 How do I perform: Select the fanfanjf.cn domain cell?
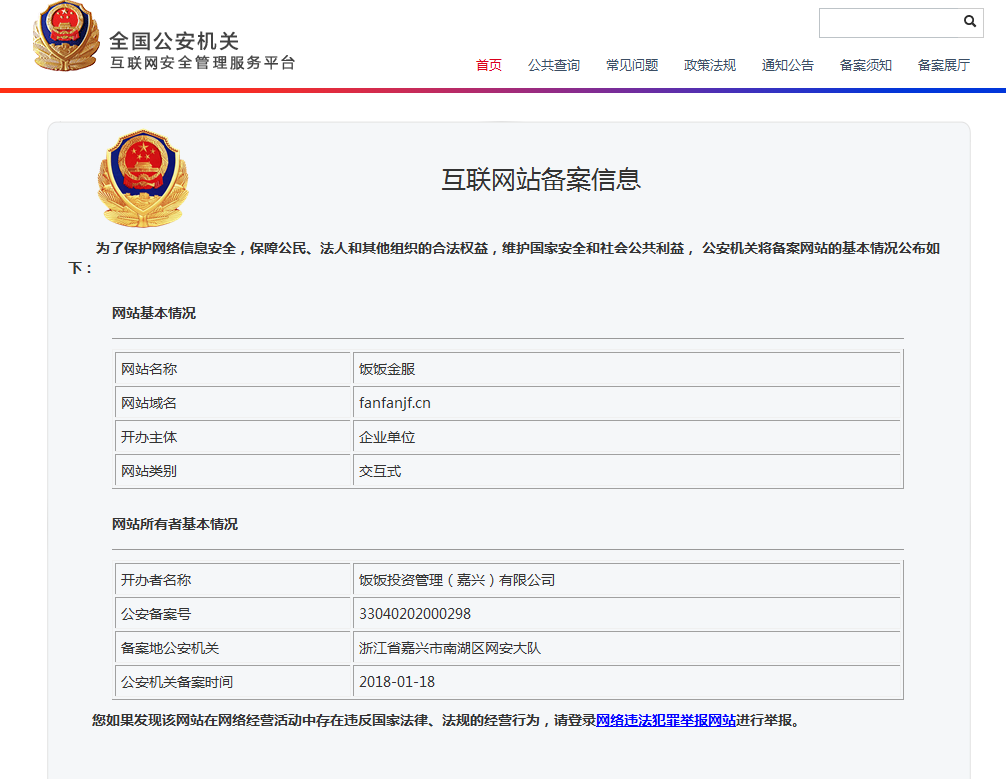[627, 403]
